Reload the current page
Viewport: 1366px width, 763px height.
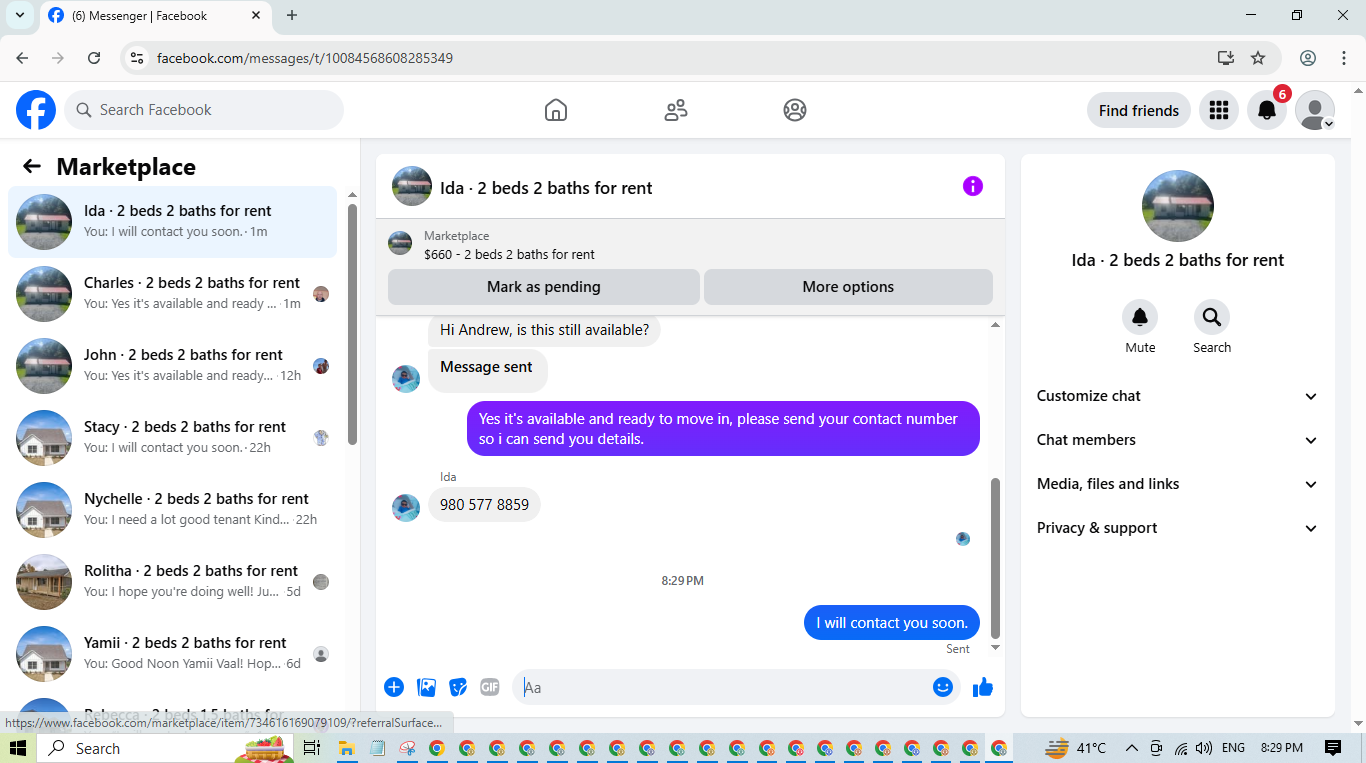tap(94, 58)
